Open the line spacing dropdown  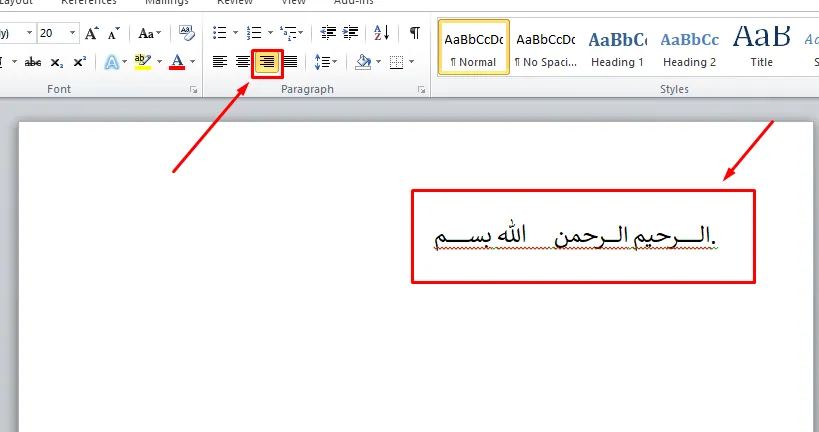(x=326, y=62)
